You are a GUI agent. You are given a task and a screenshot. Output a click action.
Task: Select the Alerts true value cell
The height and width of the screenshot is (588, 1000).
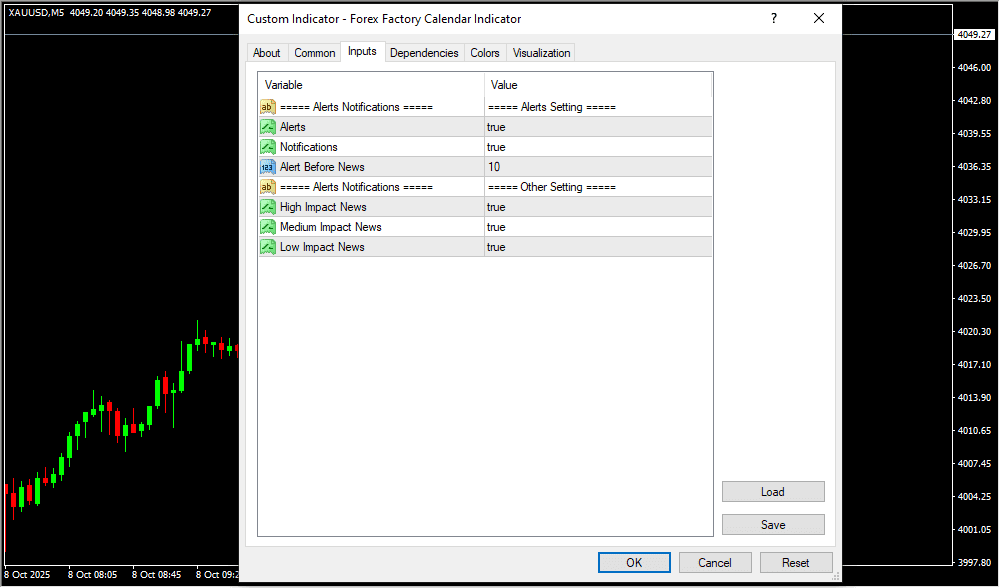click(x=597, y=127)
